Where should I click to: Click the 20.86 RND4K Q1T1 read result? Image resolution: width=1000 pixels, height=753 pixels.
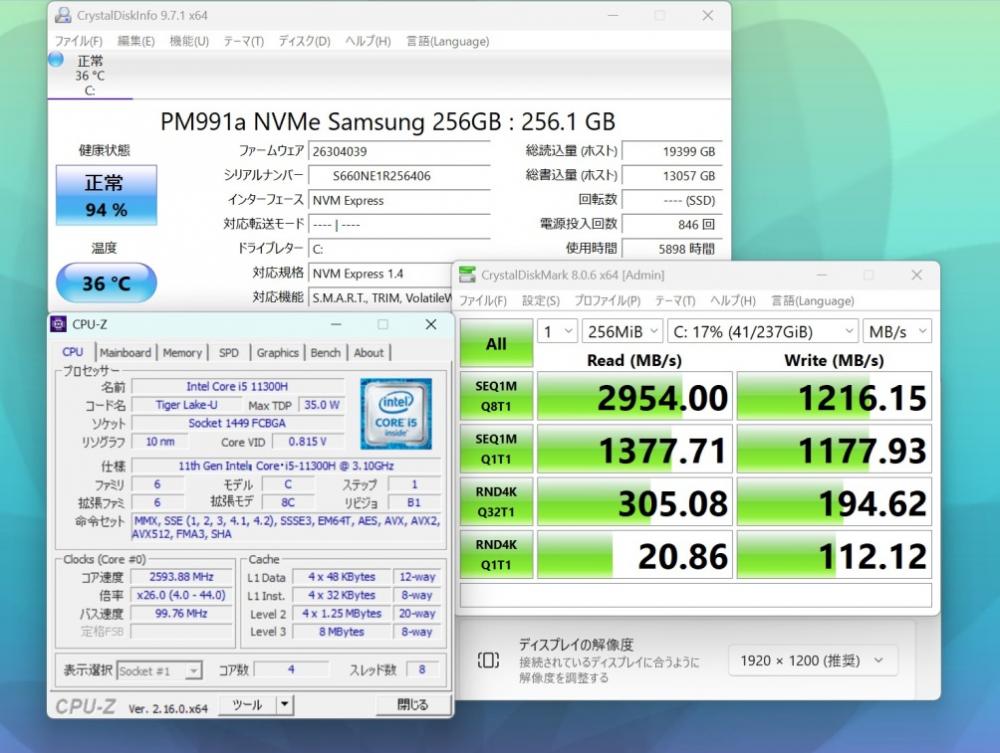[x=635, y=555]
